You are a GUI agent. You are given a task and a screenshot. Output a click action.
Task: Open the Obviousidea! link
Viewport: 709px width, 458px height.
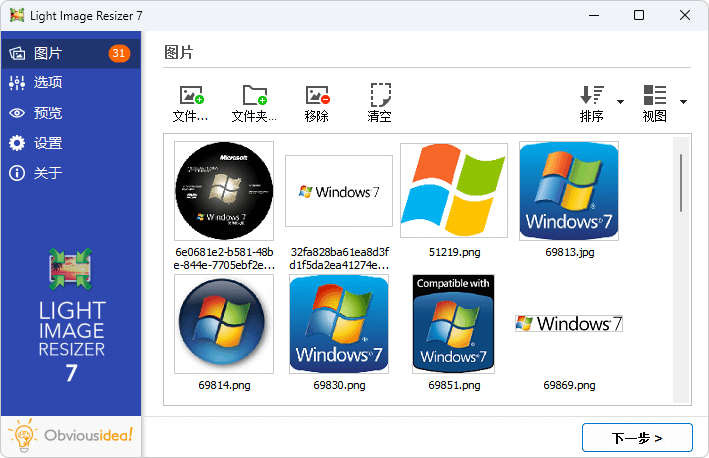pyautogui.click(x=88, y=435)
